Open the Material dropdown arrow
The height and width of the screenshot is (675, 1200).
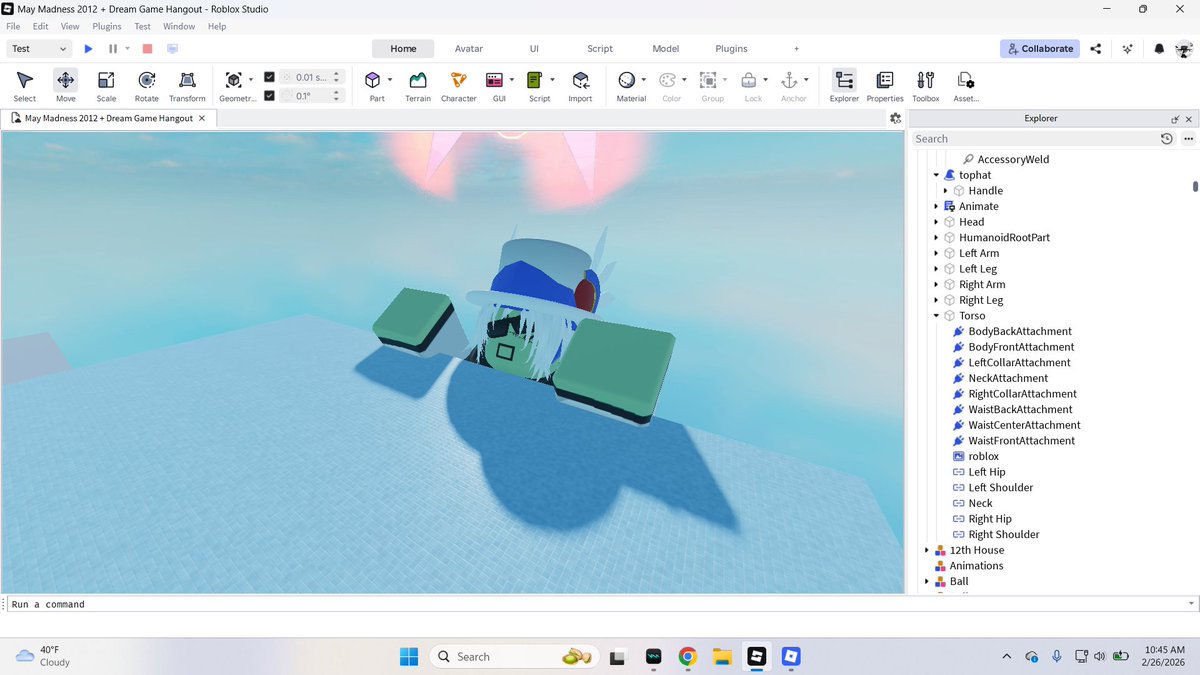(x=644, y=80)
